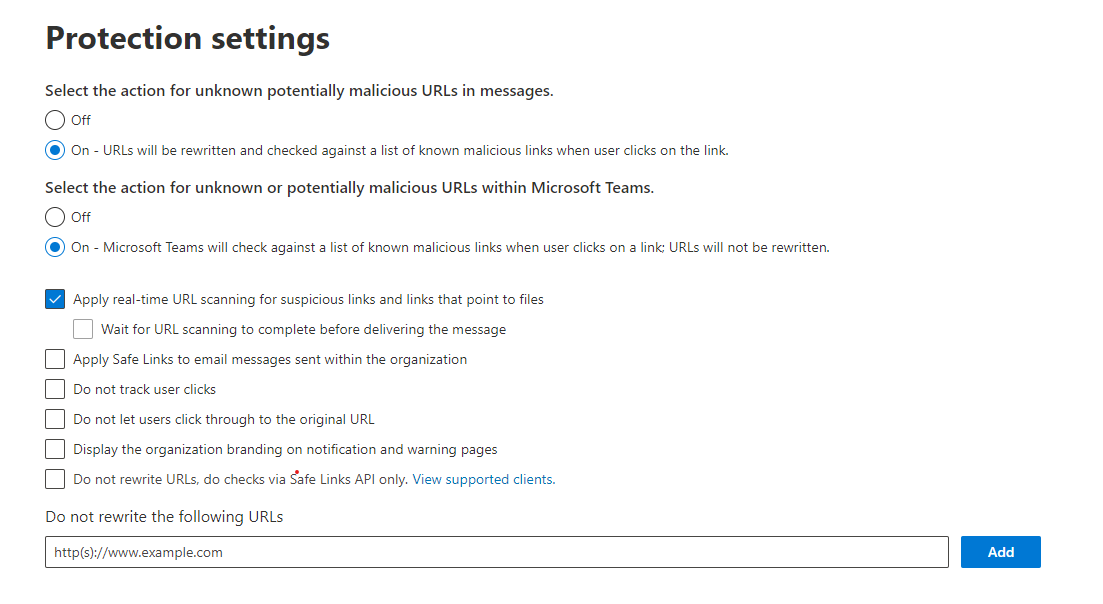Enable On option for Teams link checking
The height and width of the screenshot is (604, 1103).
click(55, 247)
